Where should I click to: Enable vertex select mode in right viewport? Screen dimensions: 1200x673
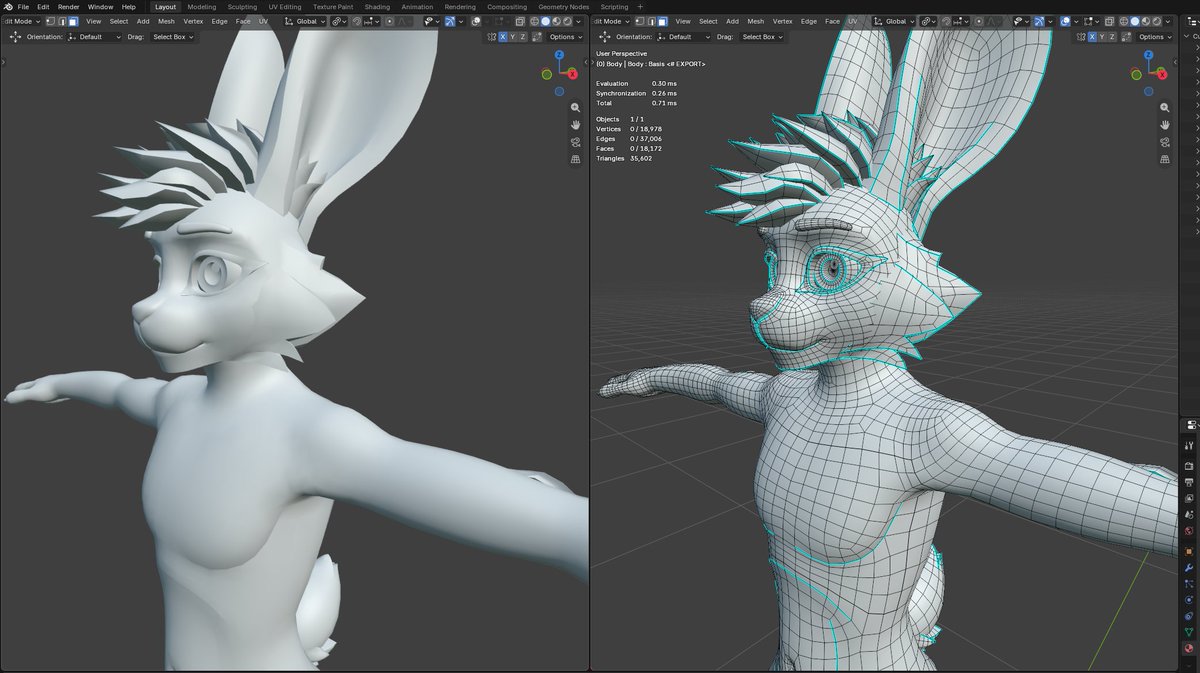click(640, 21)
